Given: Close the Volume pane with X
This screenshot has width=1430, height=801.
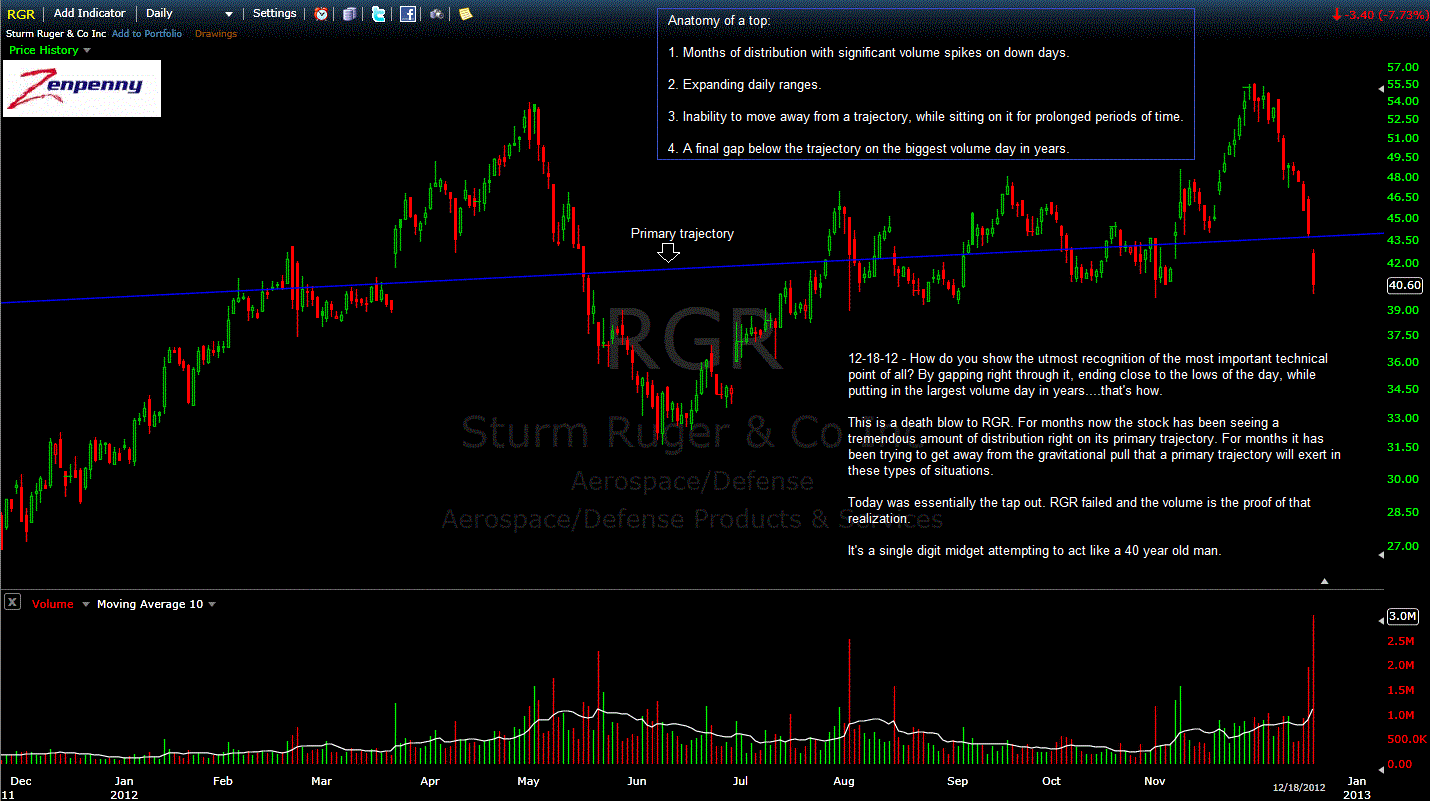Looking at the screenshot, I should tap(12, 602).
